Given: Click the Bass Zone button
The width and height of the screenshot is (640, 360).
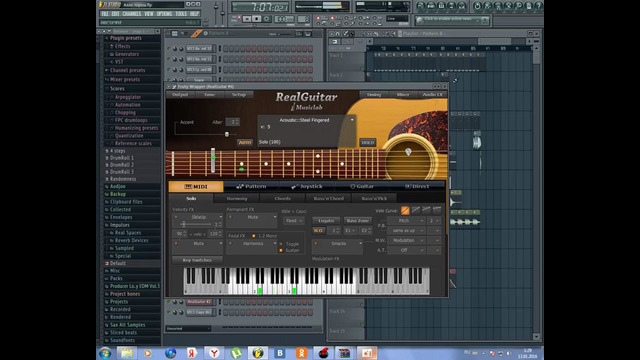Looking at the screenshot, I should (x=358, y=221).
